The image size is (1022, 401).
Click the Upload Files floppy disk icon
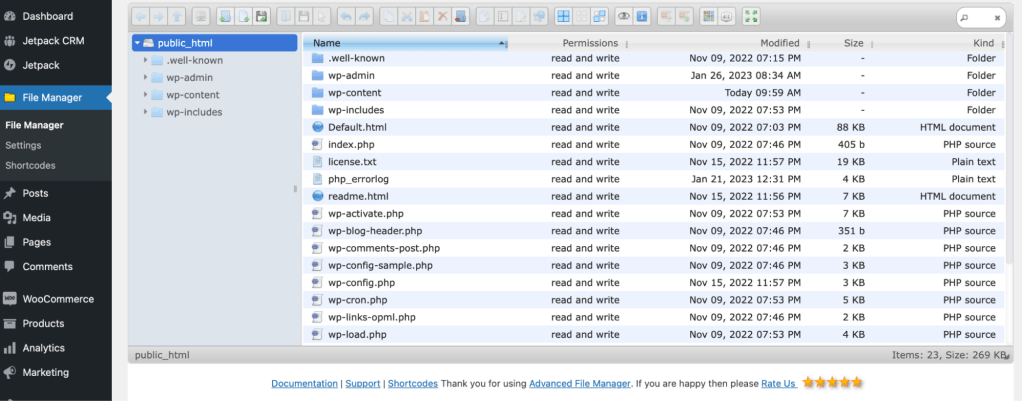(262, 17)
